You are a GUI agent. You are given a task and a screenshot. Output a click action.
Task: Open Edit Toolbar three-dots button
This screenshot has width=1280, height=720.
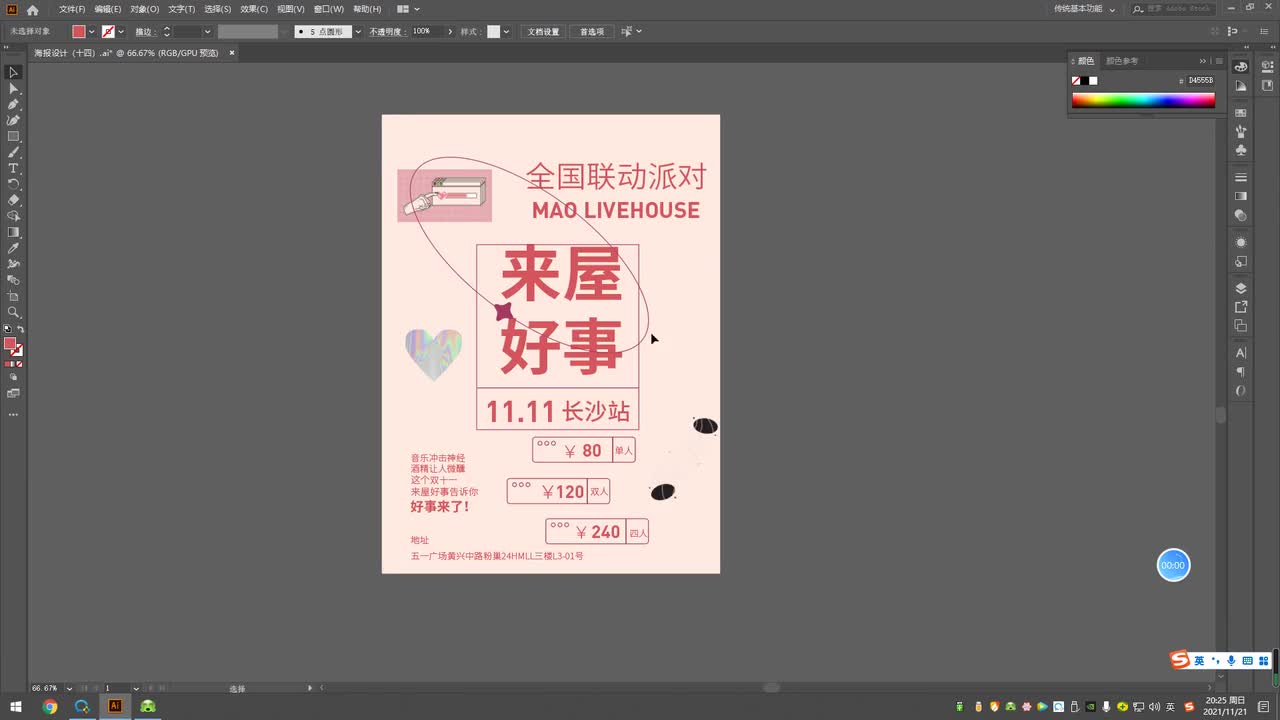pos(13,414)
